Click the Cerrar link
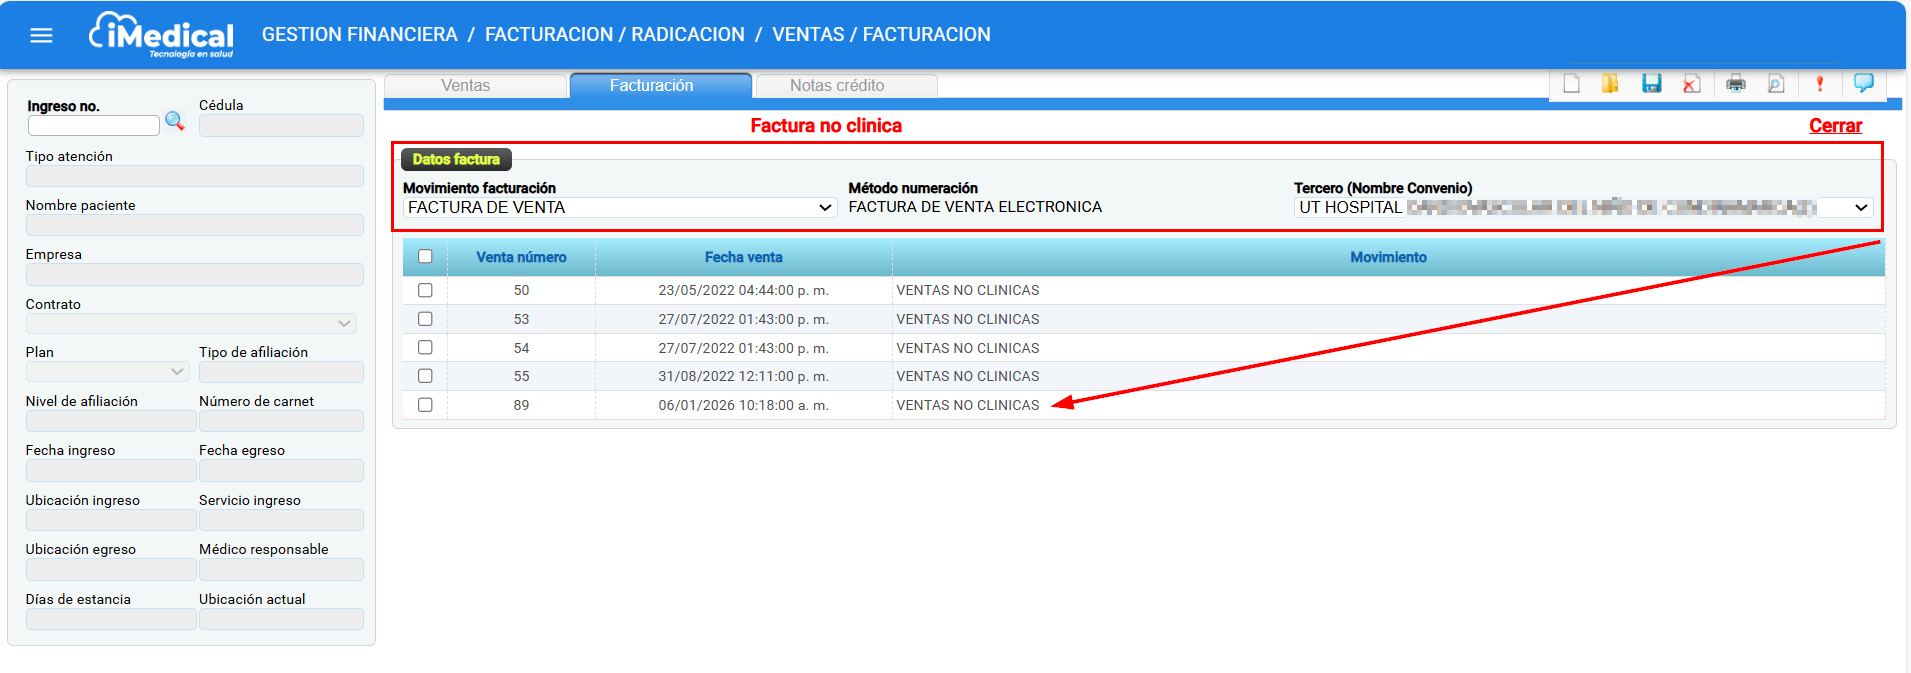 1835,126
